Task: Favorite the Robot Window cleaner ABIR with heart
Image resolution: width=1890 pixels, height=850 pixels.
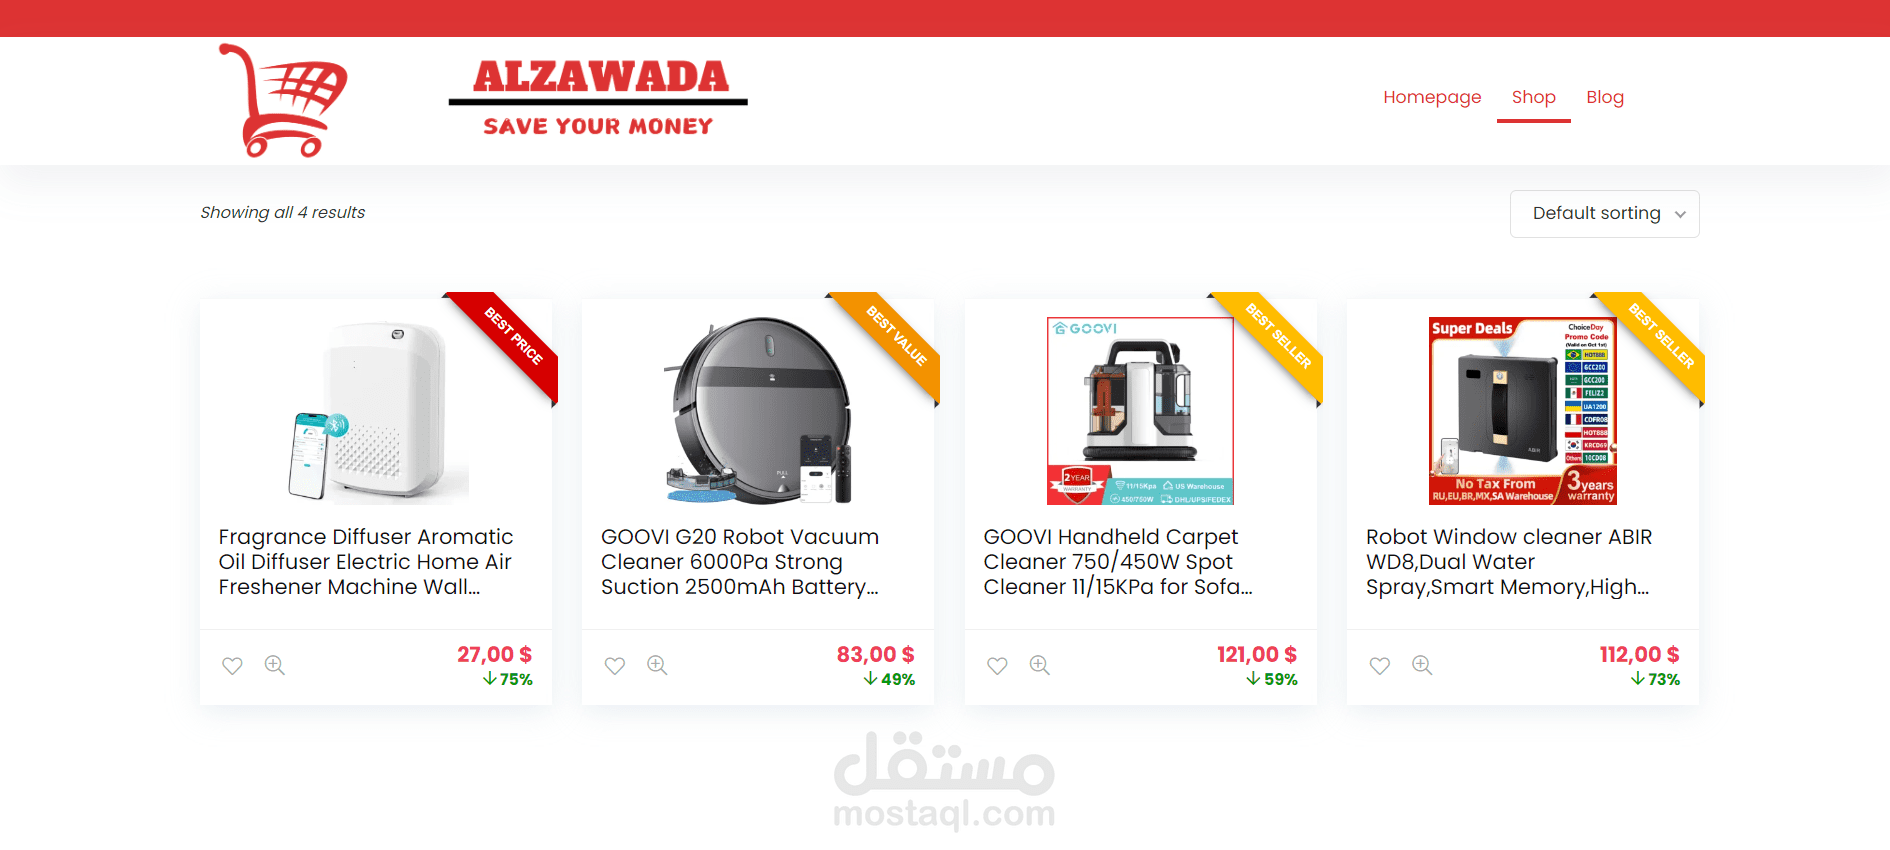Action: tap(1380, 666)
